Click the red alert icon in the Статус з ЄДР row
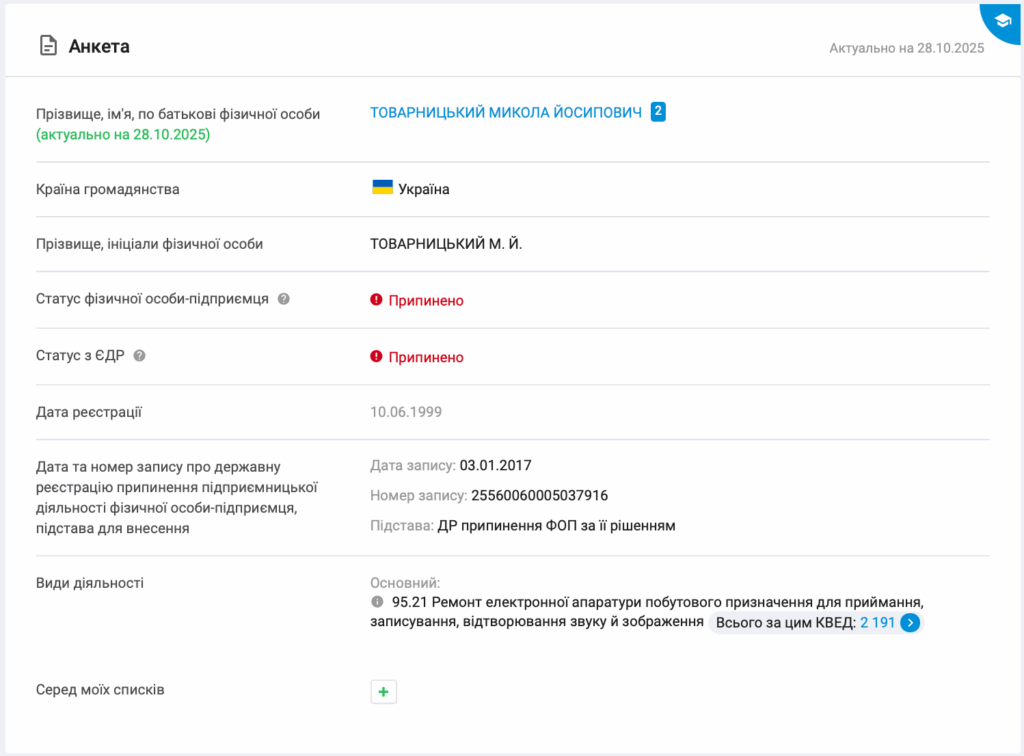The height and width of the screenshot is (756, 1024). tap(377, 356)
